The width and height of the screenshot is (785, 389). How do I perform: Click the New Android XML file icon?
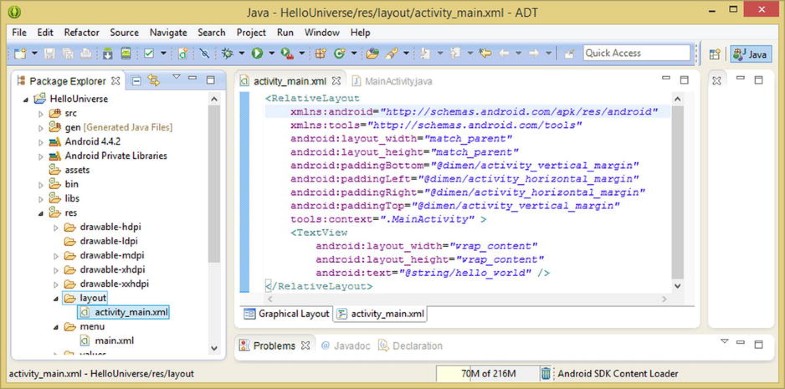coord(183,53)
